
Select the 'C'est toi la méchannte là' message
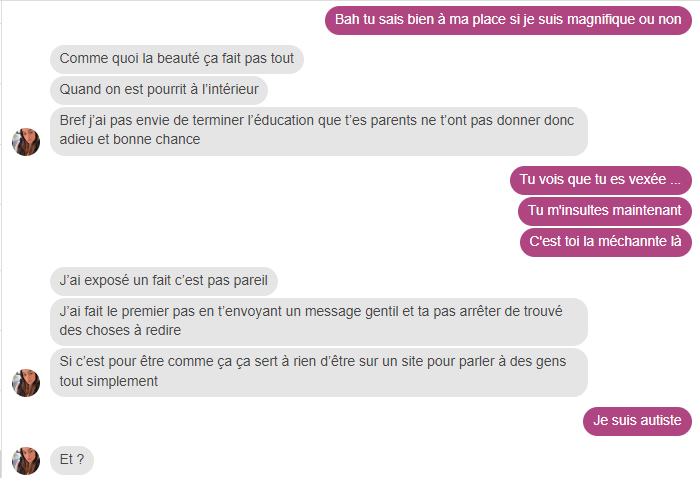(605, 242)
